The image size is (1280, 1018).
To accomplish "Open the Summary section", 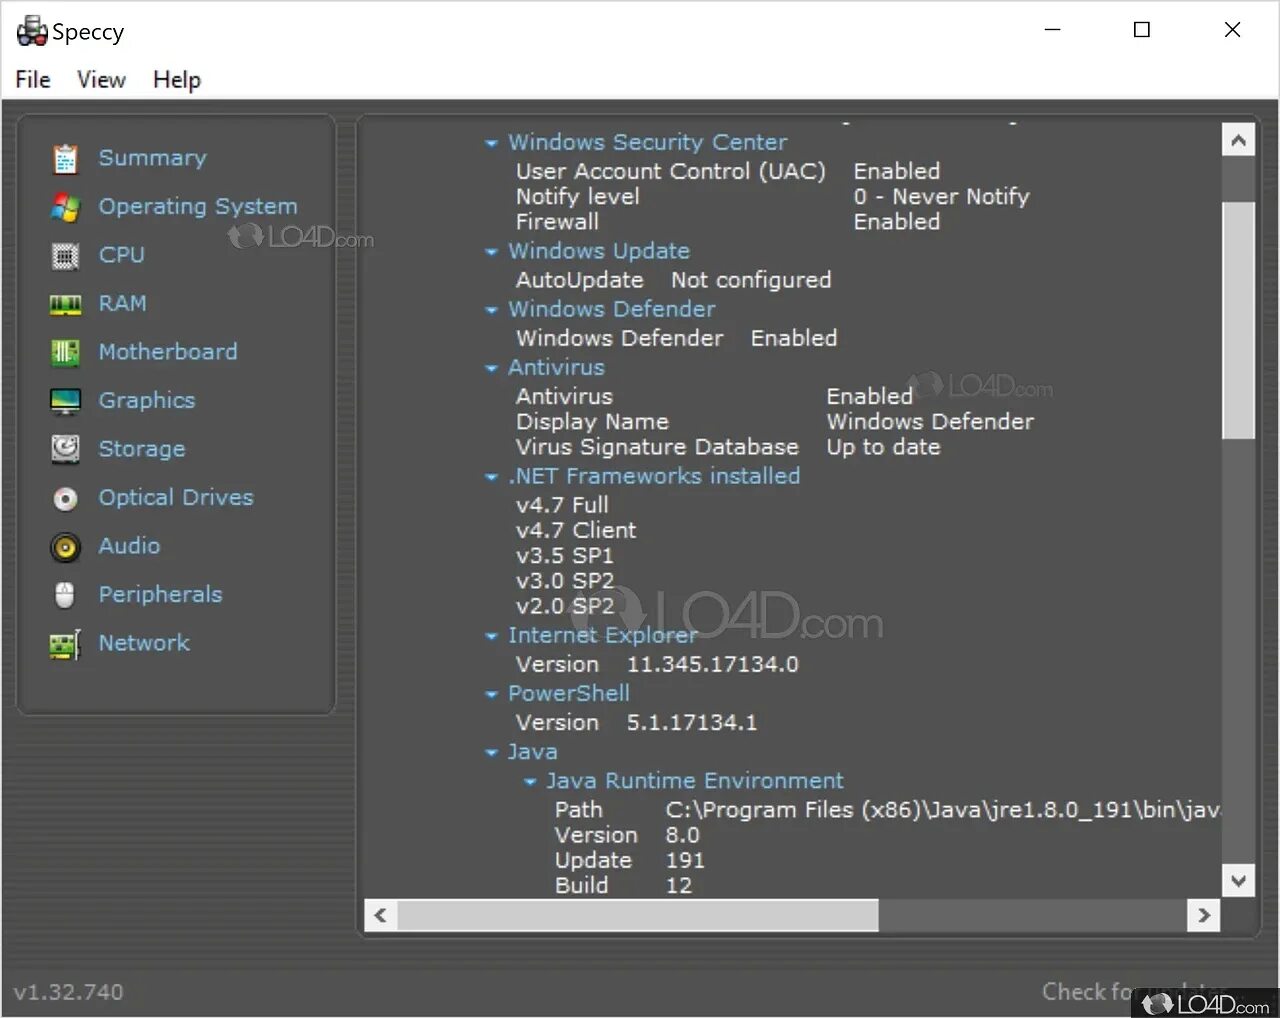I will coord(152,158).
